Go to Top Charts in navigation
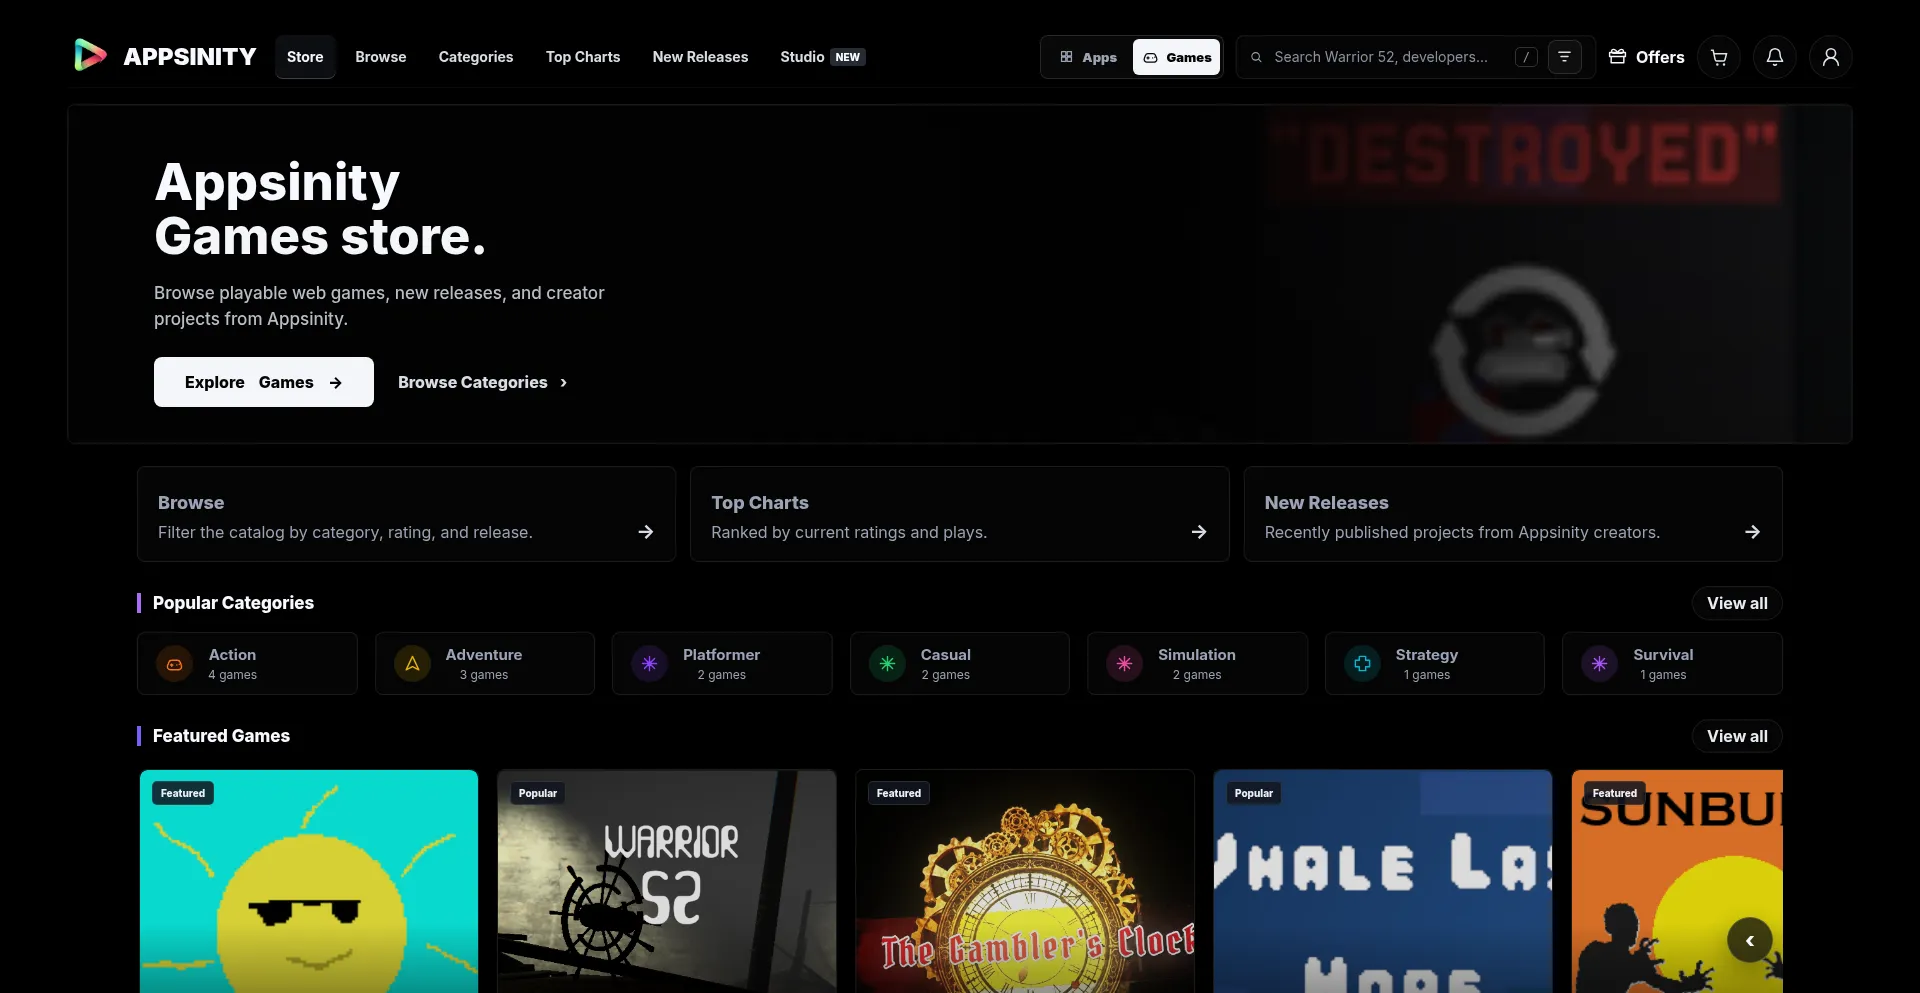The image size is (1920, 993). pos(583,57)
